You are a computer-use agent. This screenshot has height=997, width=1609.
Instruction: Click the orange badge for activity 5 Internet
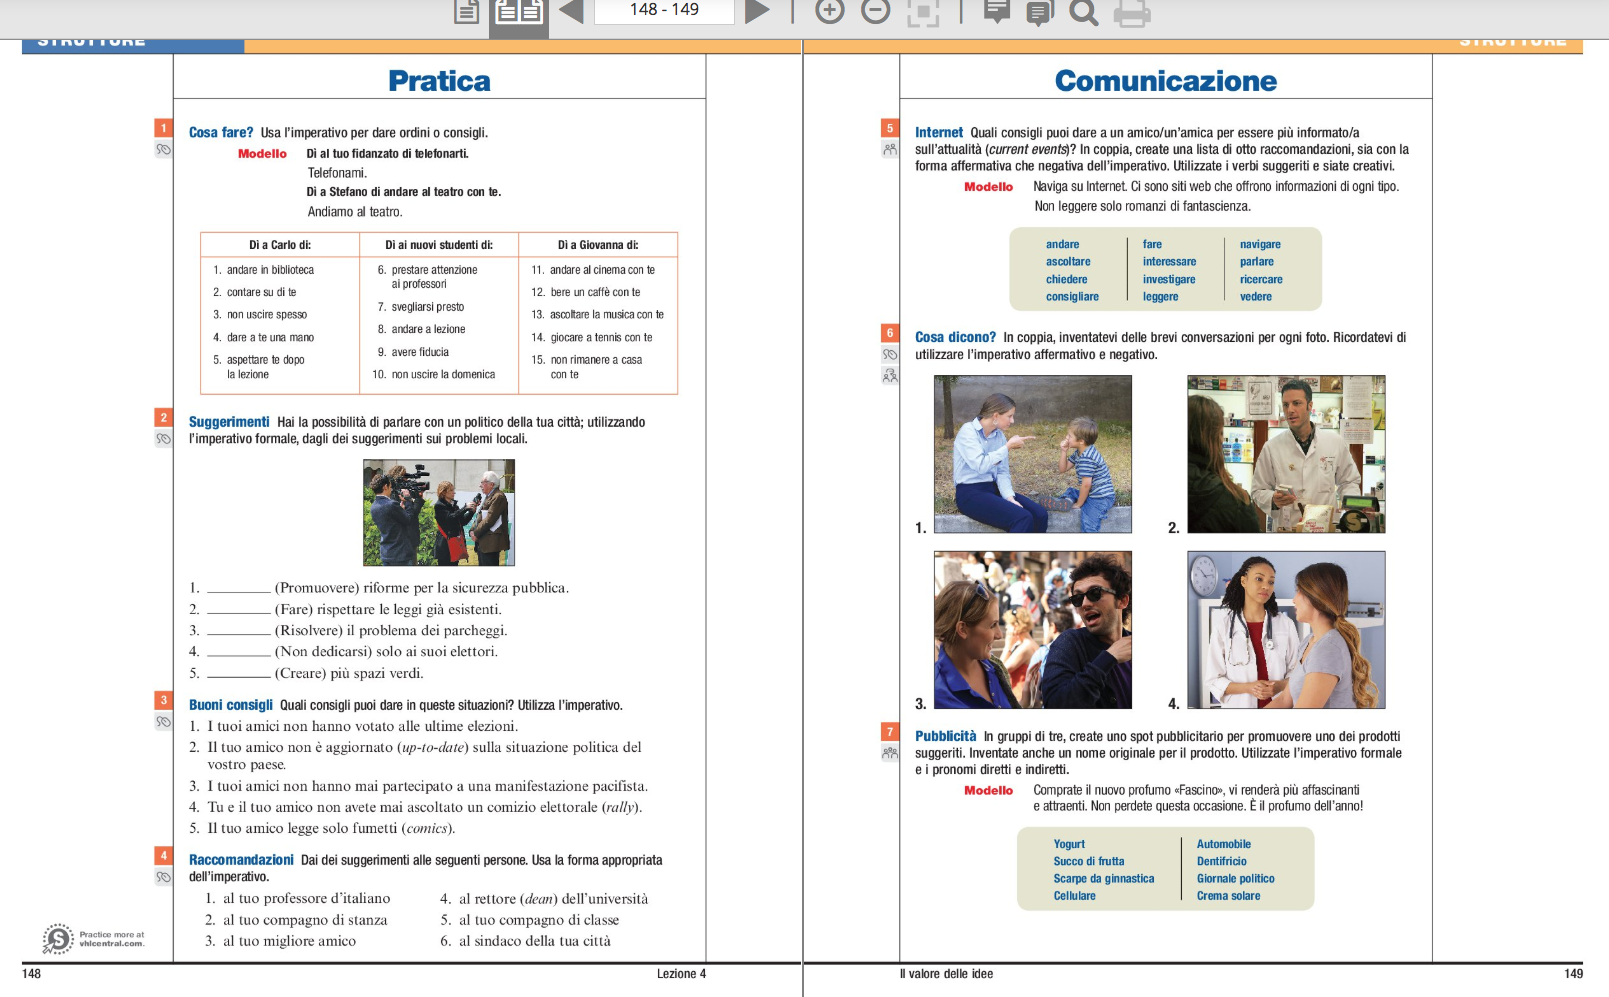(x=891, y=128)
